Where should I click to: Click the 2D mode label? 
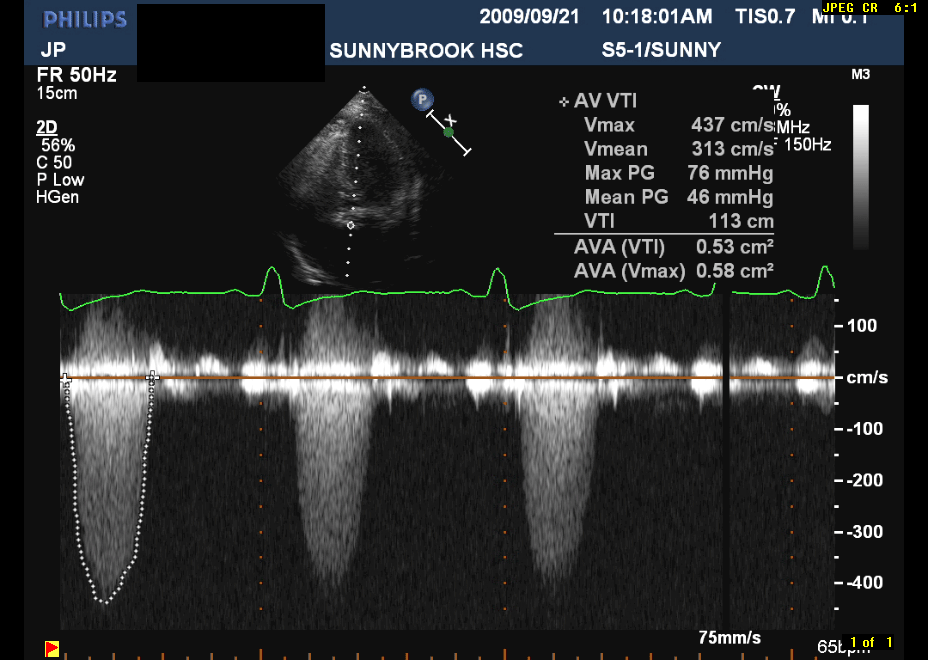[47, 127]
